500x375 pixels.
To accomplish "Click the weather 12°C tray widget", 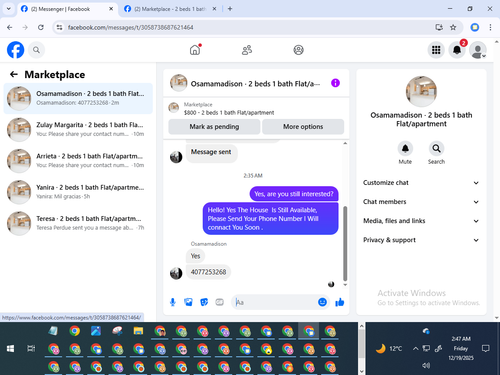I will [389, 349].
